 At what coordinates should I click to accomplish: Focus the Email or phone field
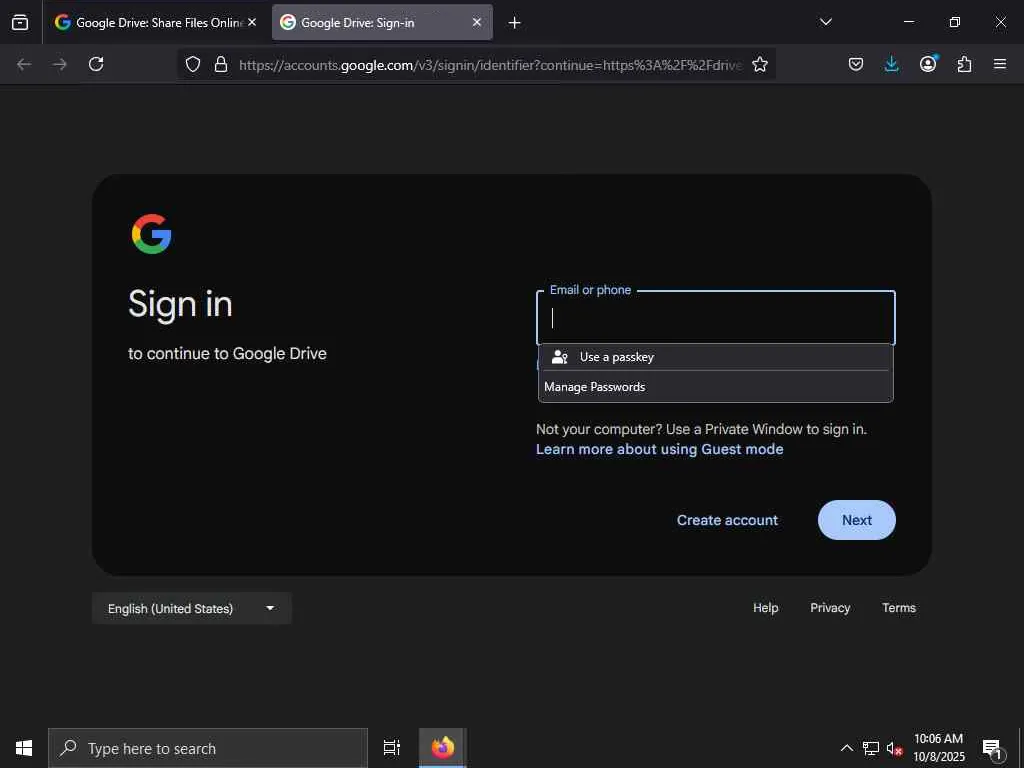click(x=716, y=318)
